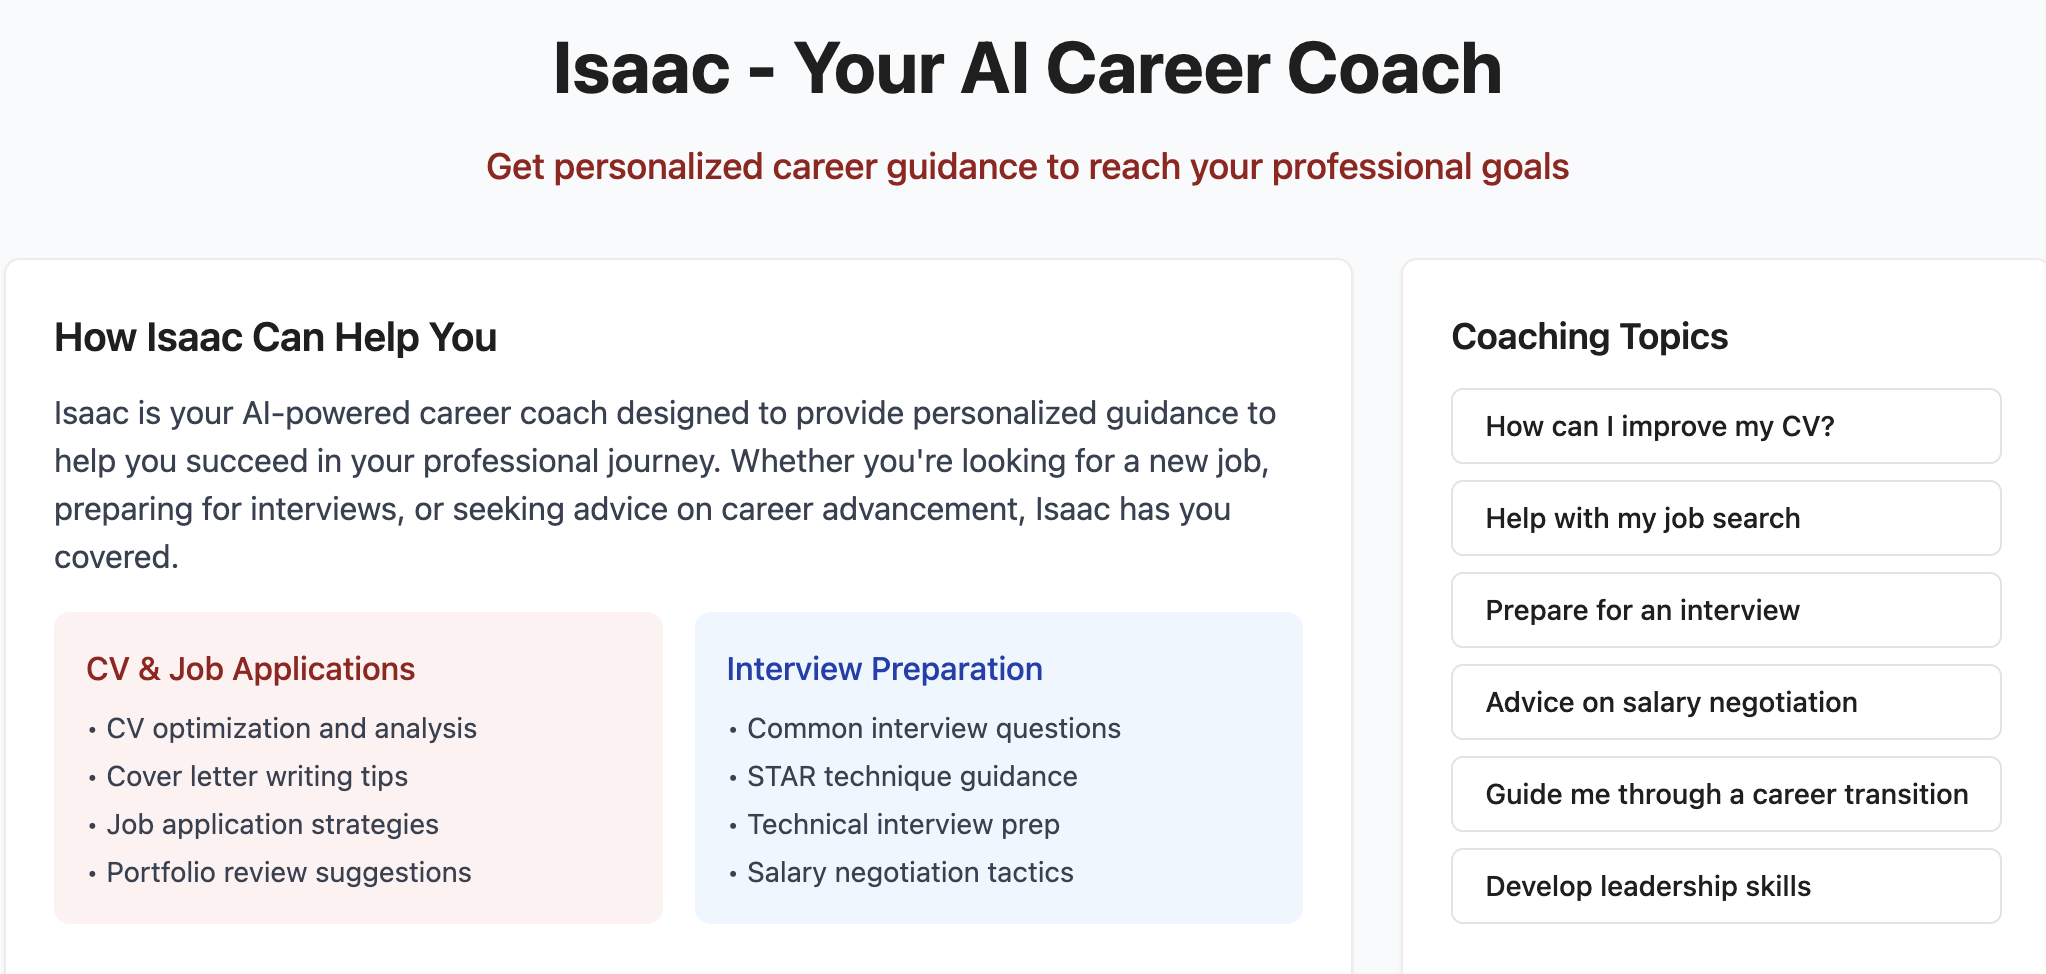Select 'Develop leadership skills' coaching topic

click(1725, 886)
